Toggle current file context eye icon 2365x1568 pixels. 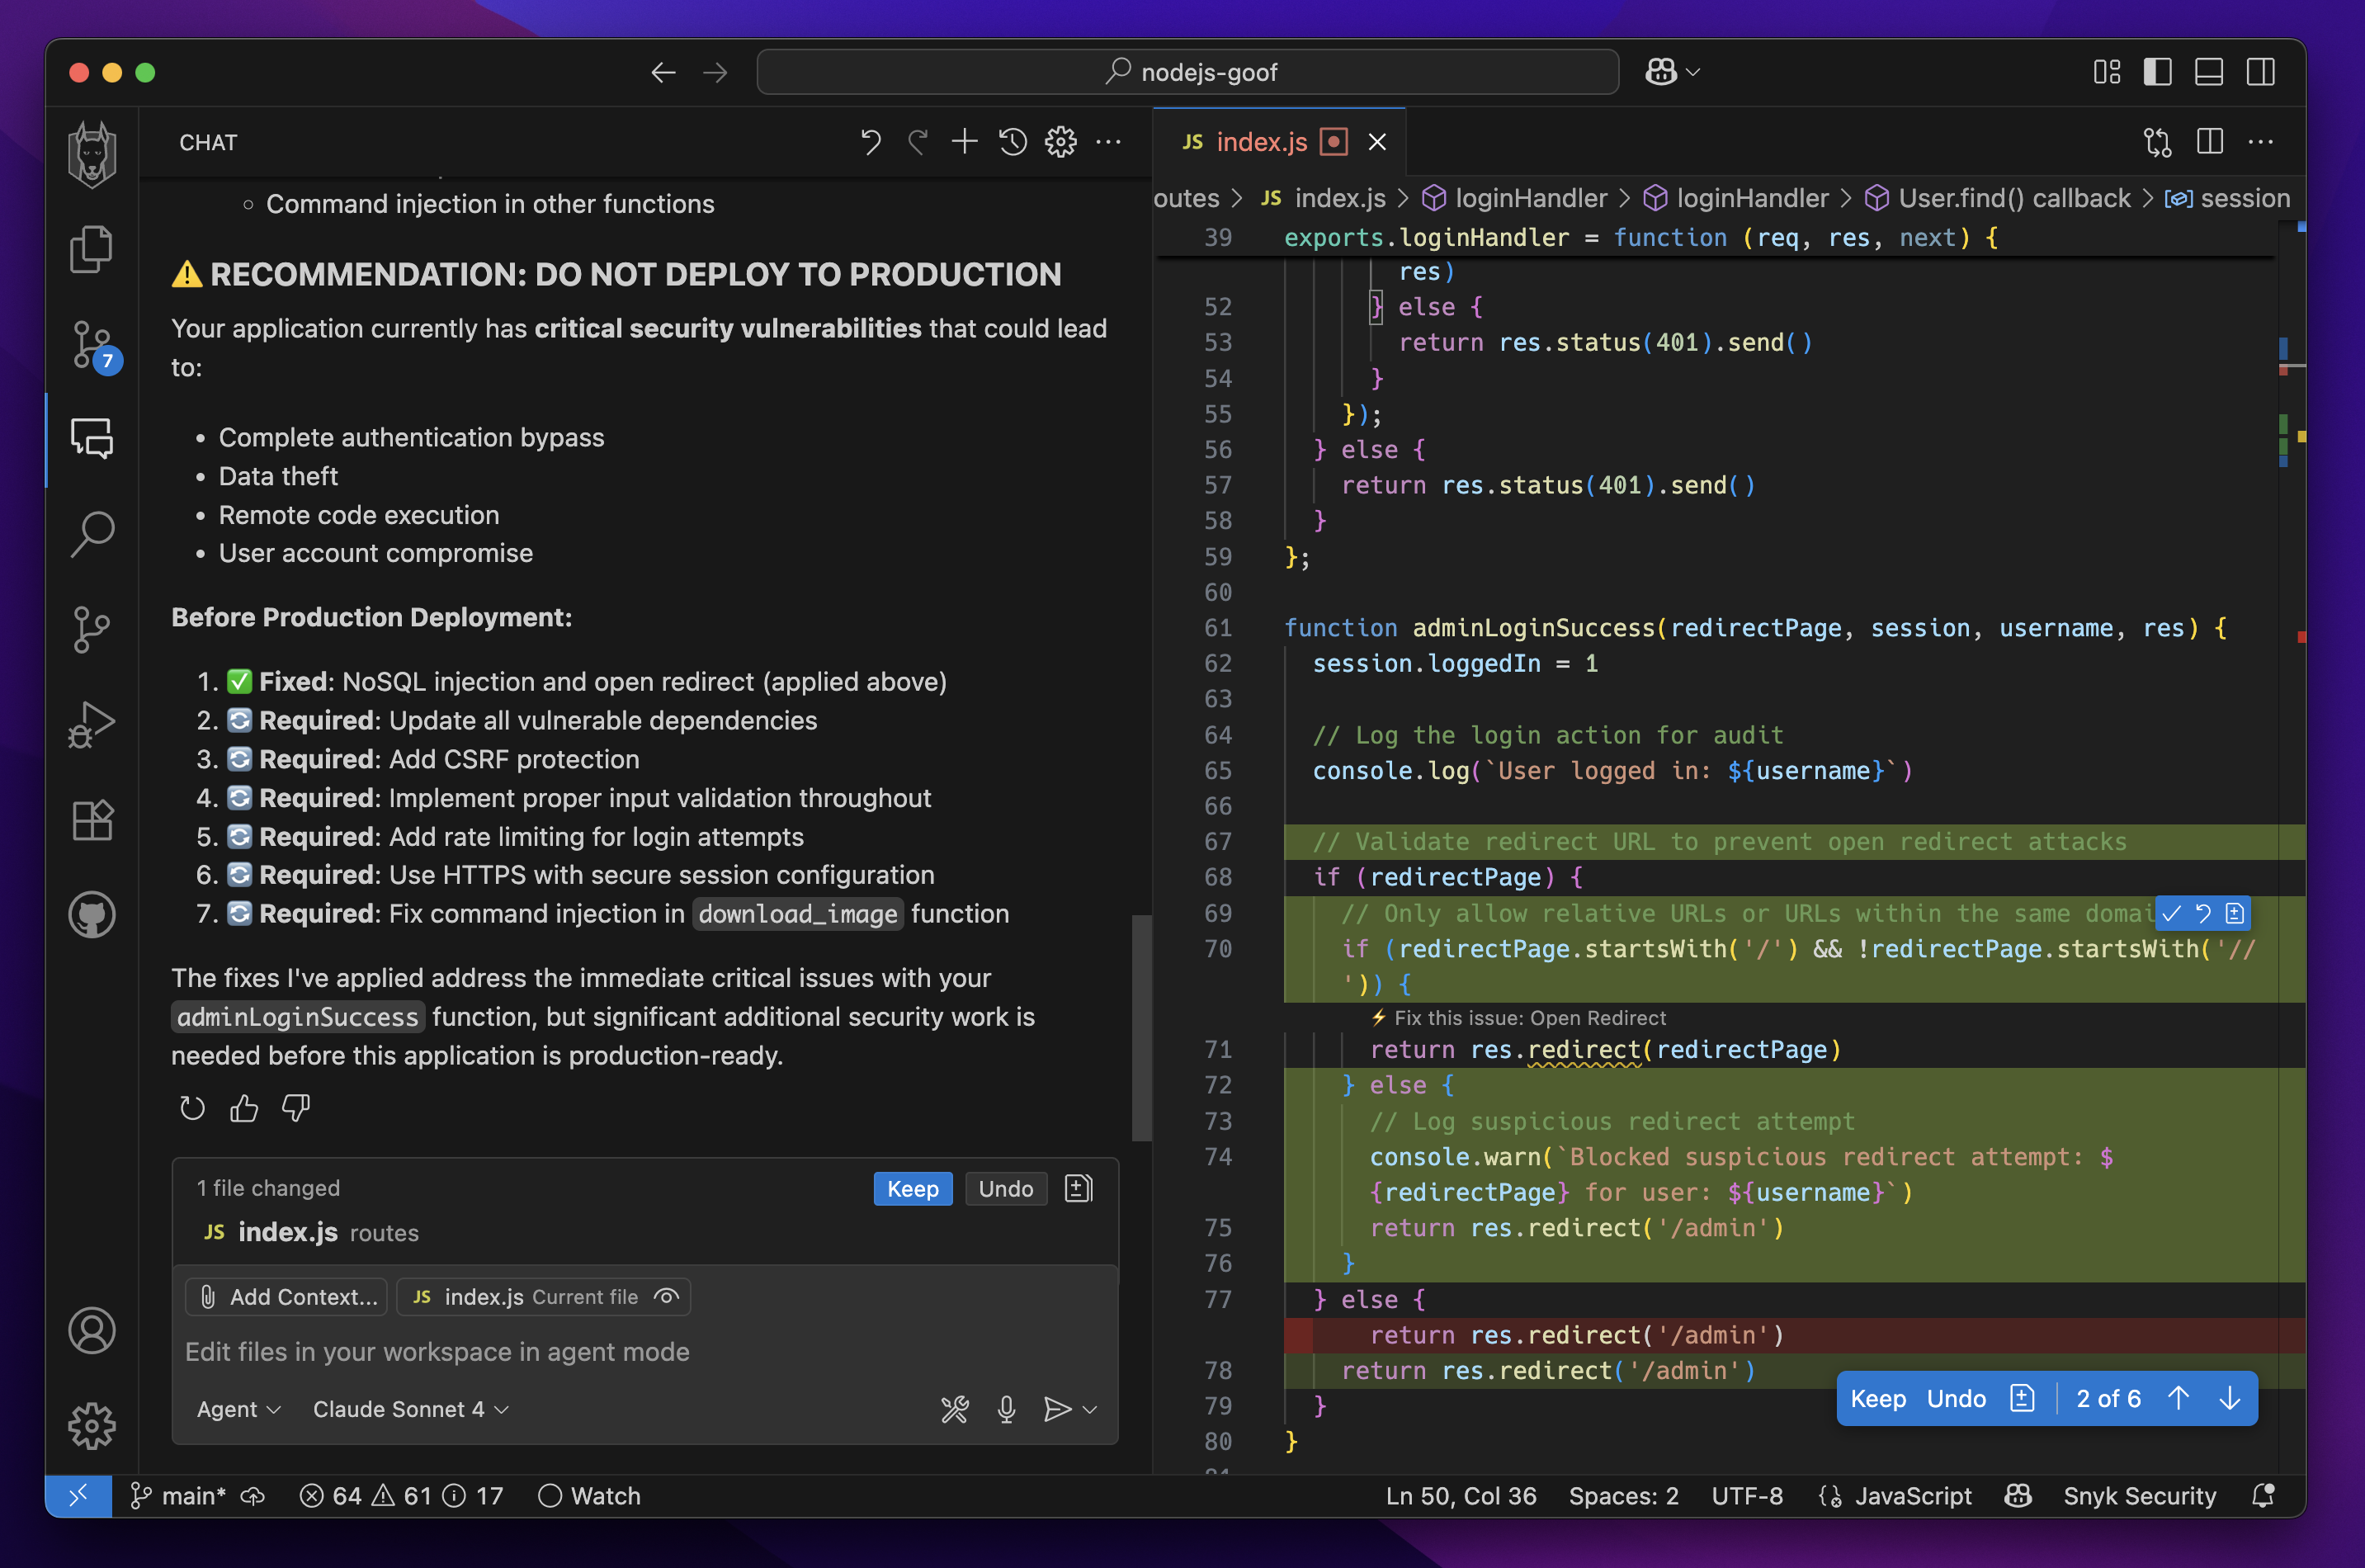pyautogui.click(x=666, y=1296)
